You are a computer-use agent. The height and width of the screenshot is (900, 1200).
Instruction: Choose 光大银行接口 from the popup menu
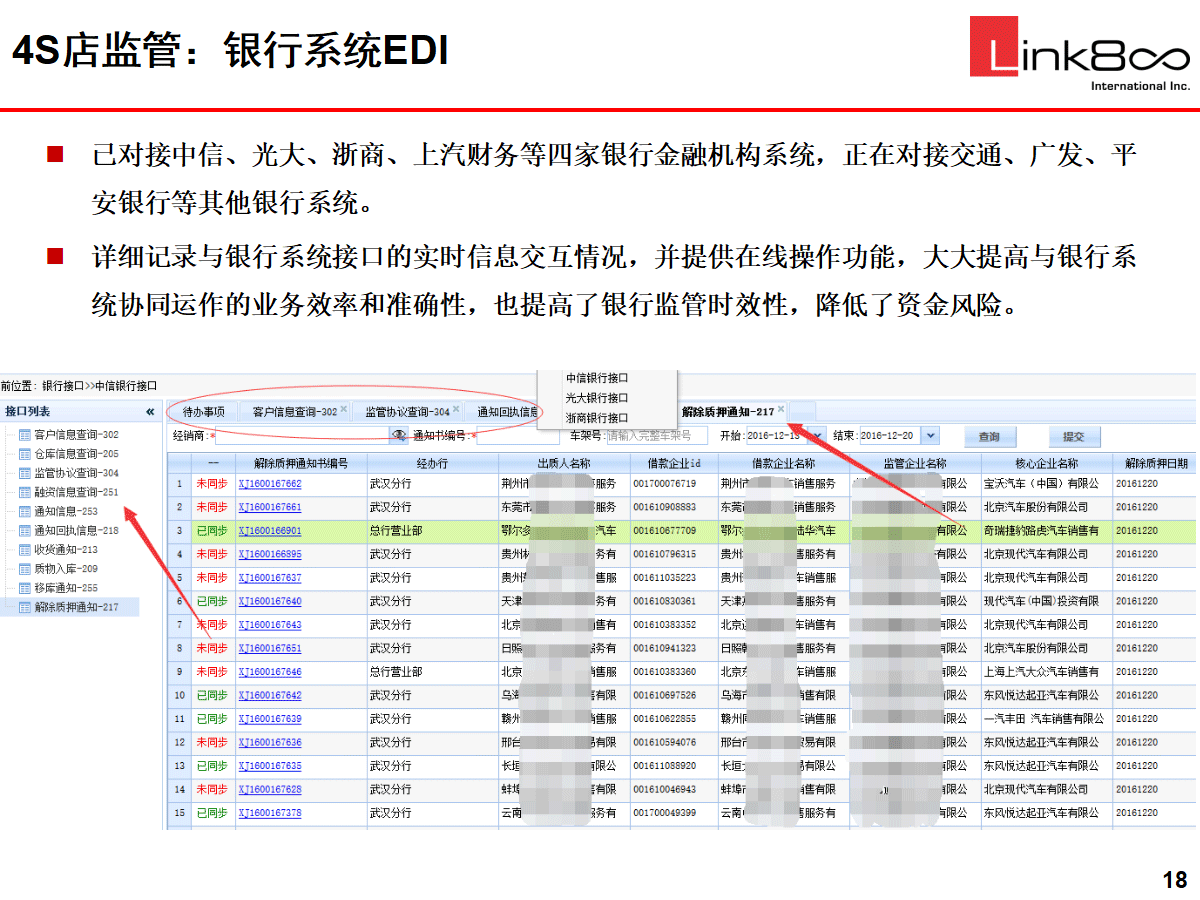coord(597,398)
